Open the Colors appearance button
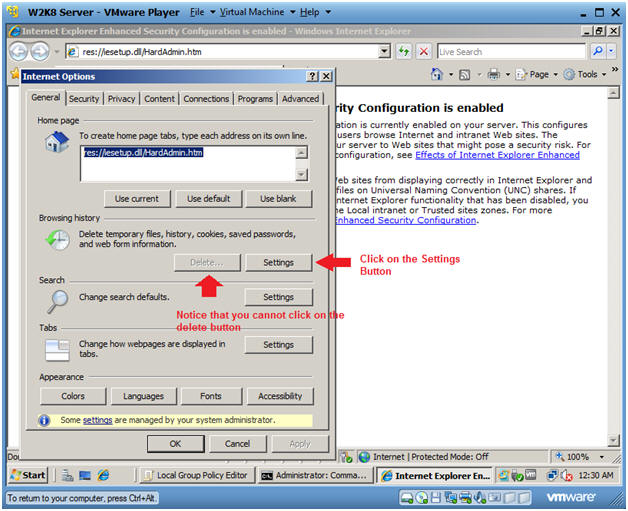 tap(73, 396)
